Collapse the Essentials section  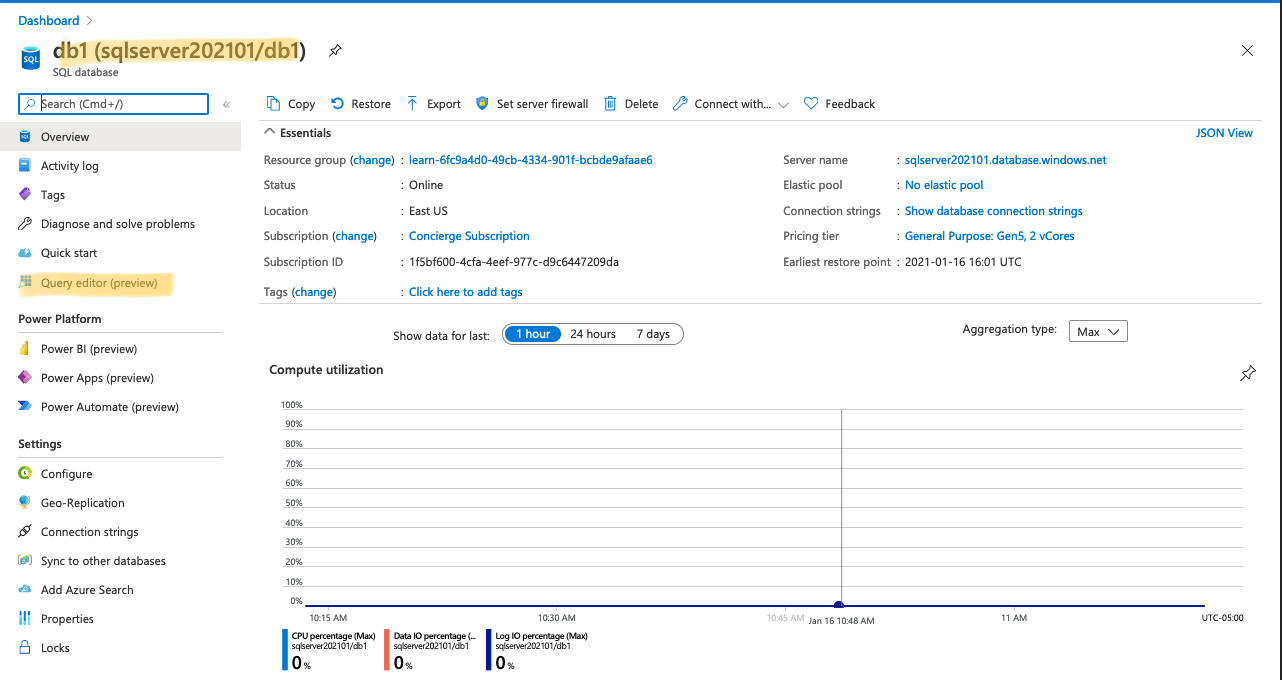tap(268, 132)
